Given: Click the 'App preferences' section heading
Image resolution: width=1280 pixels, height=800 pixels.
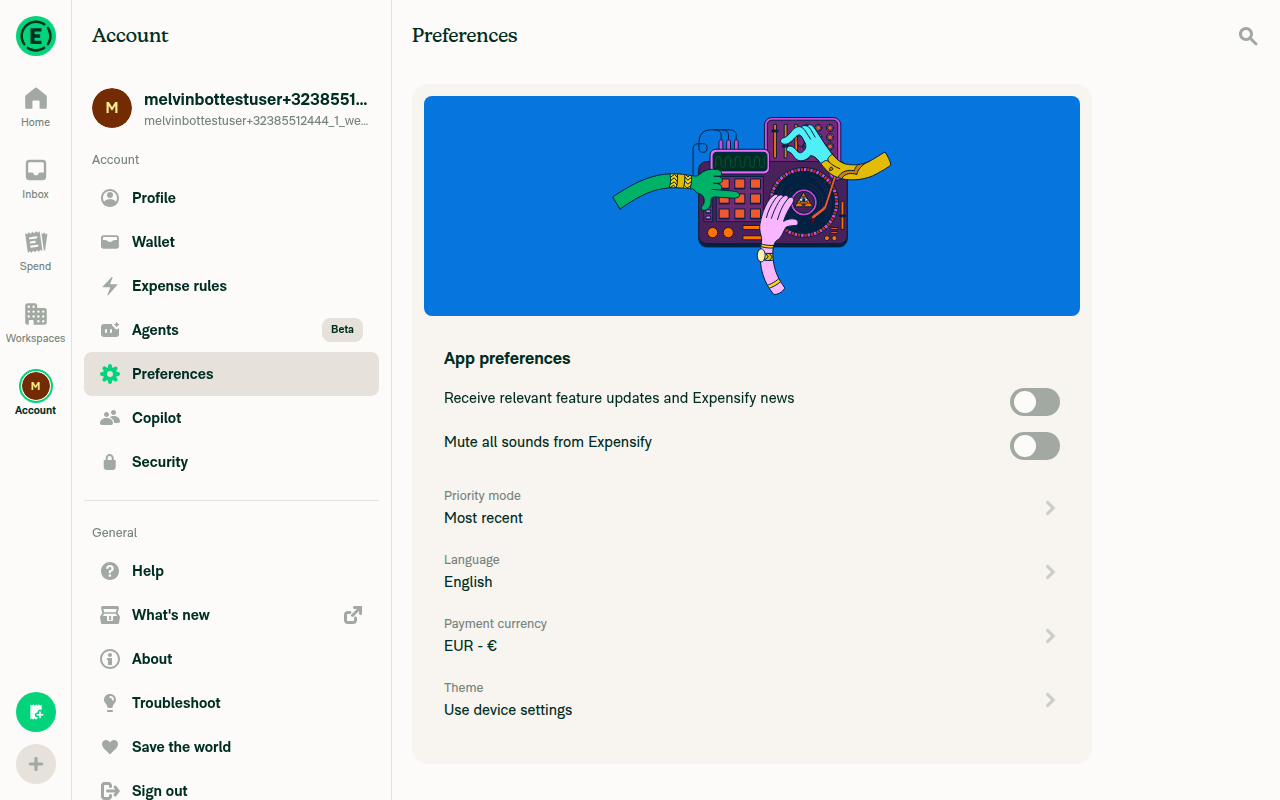Looking at the screenshot, I should pyautogui.click(x=507, y=358).
